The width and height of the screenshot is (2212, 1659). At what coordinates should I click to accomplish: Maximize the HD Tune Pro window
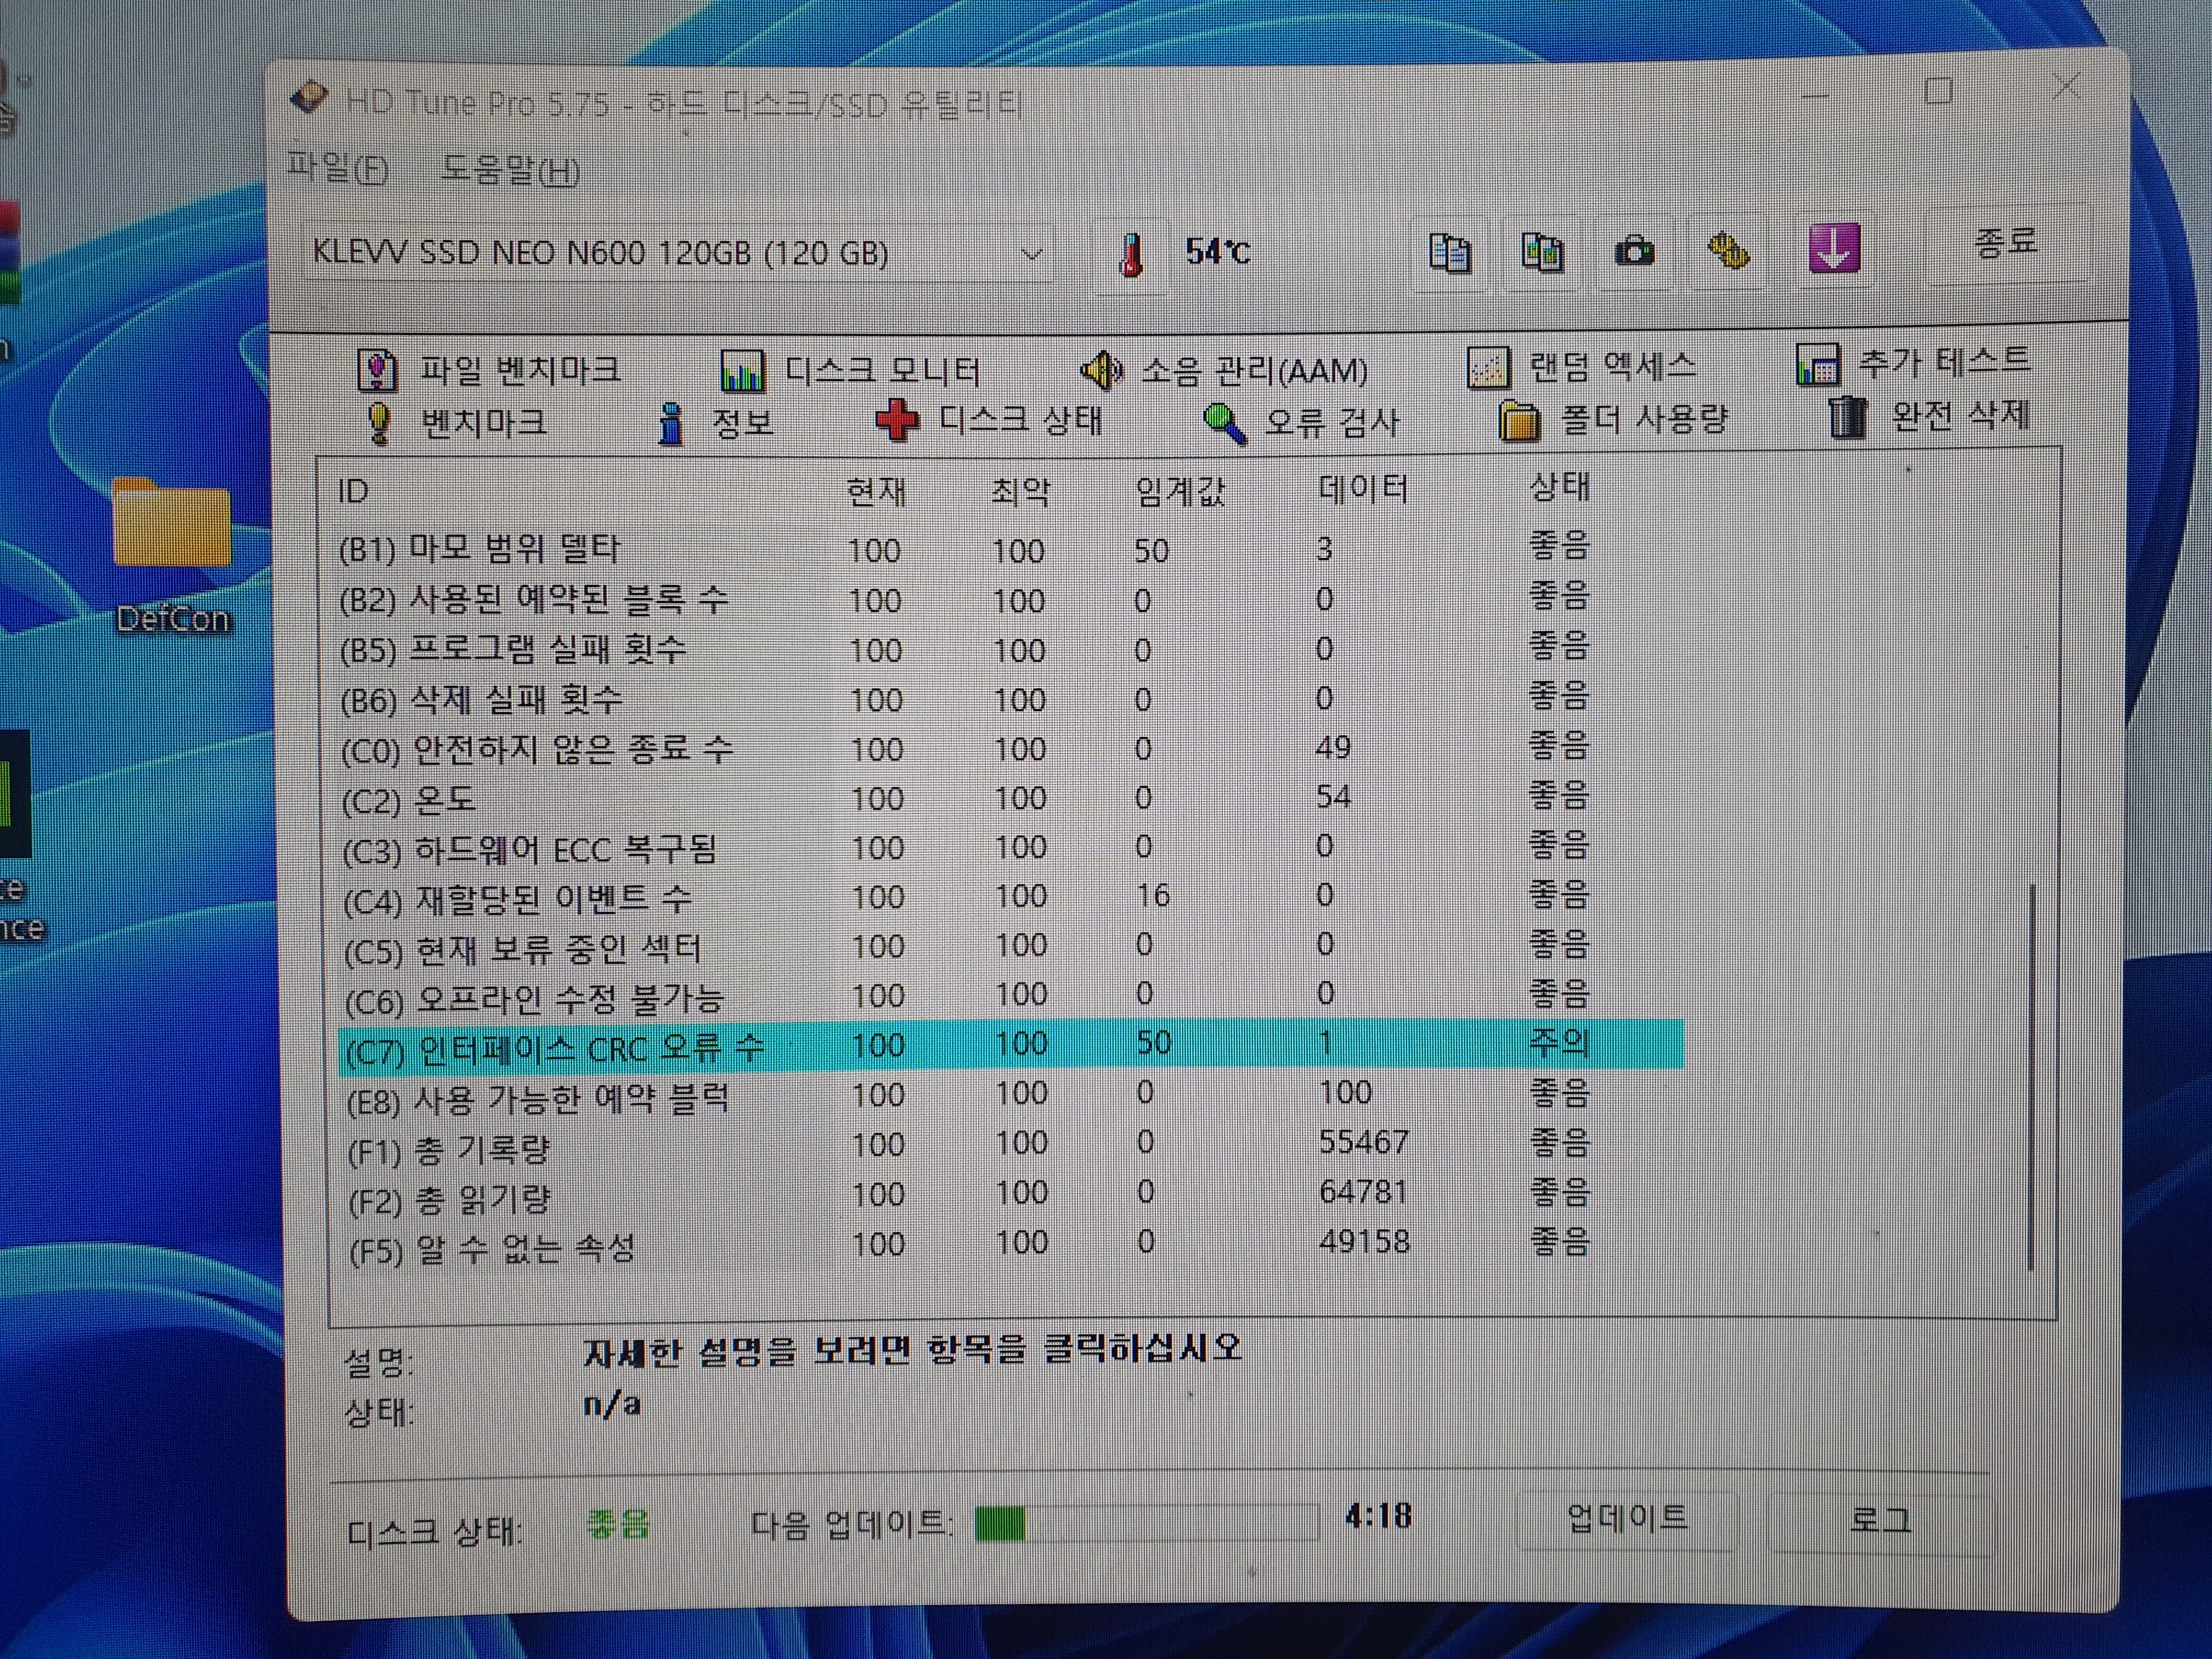tap(1938, 90)
